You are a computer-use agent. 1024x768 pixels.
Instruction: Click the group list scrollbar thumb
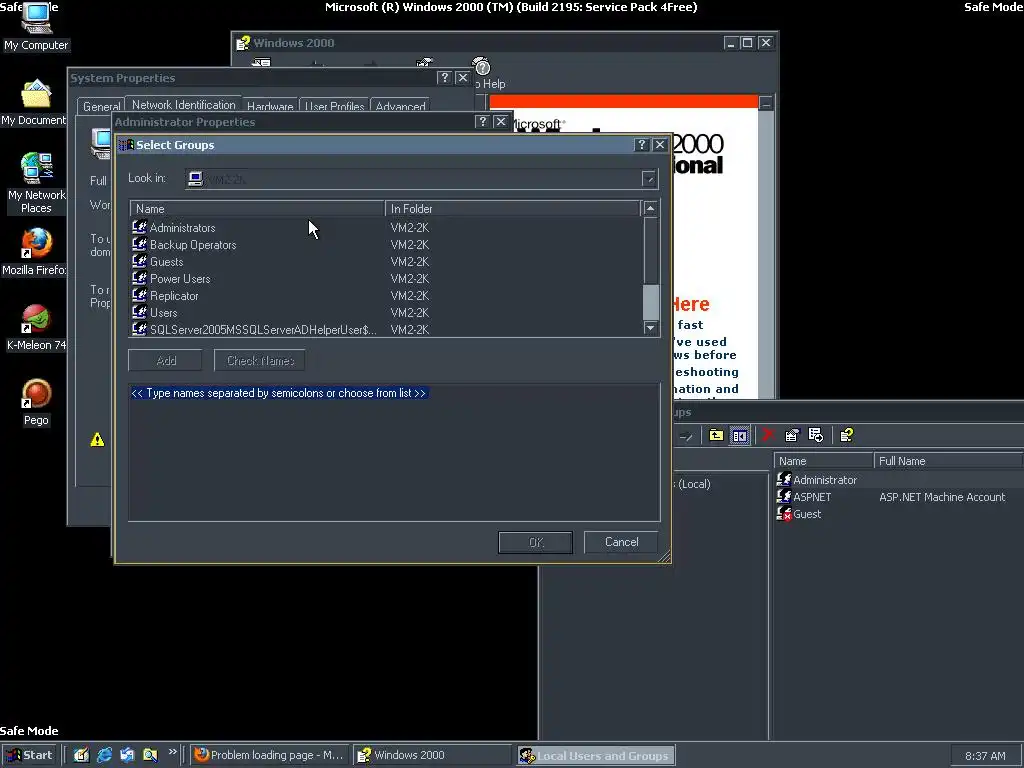[650, 301]
